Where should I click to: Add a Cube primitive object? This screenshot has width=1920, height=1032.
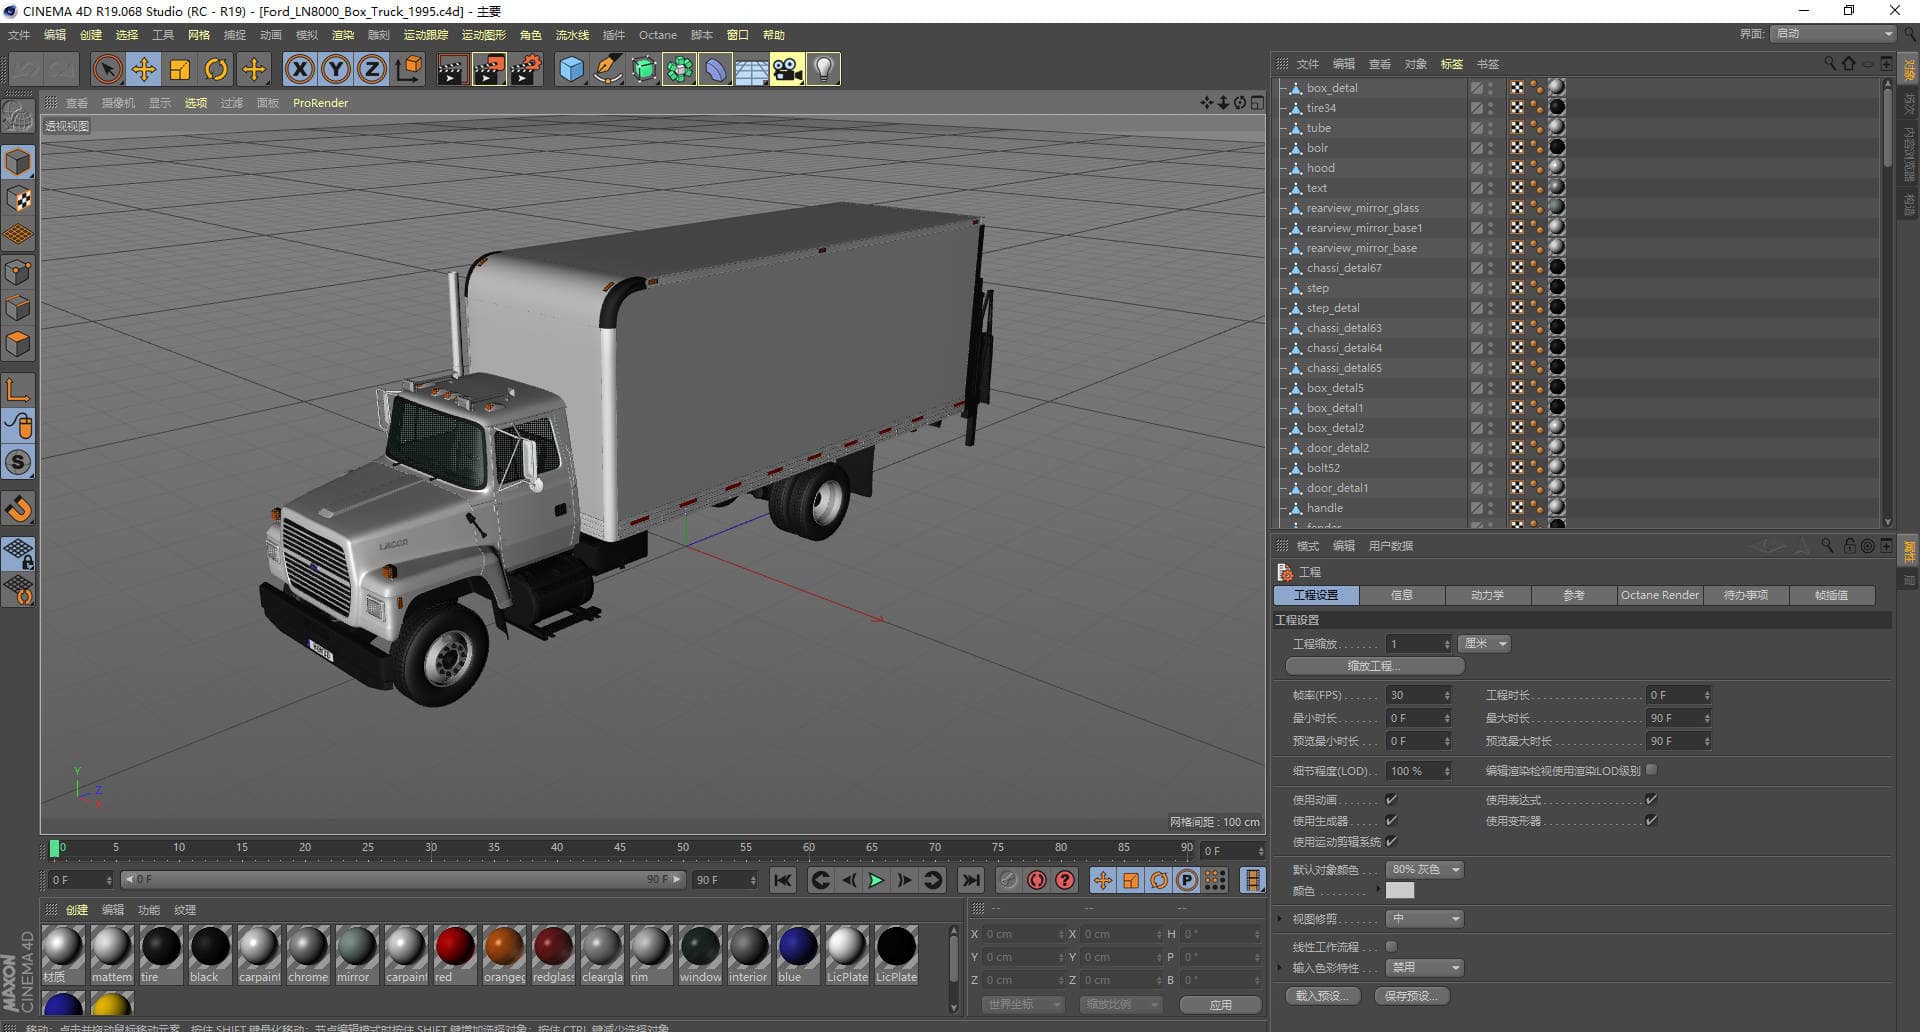[571, 69]
